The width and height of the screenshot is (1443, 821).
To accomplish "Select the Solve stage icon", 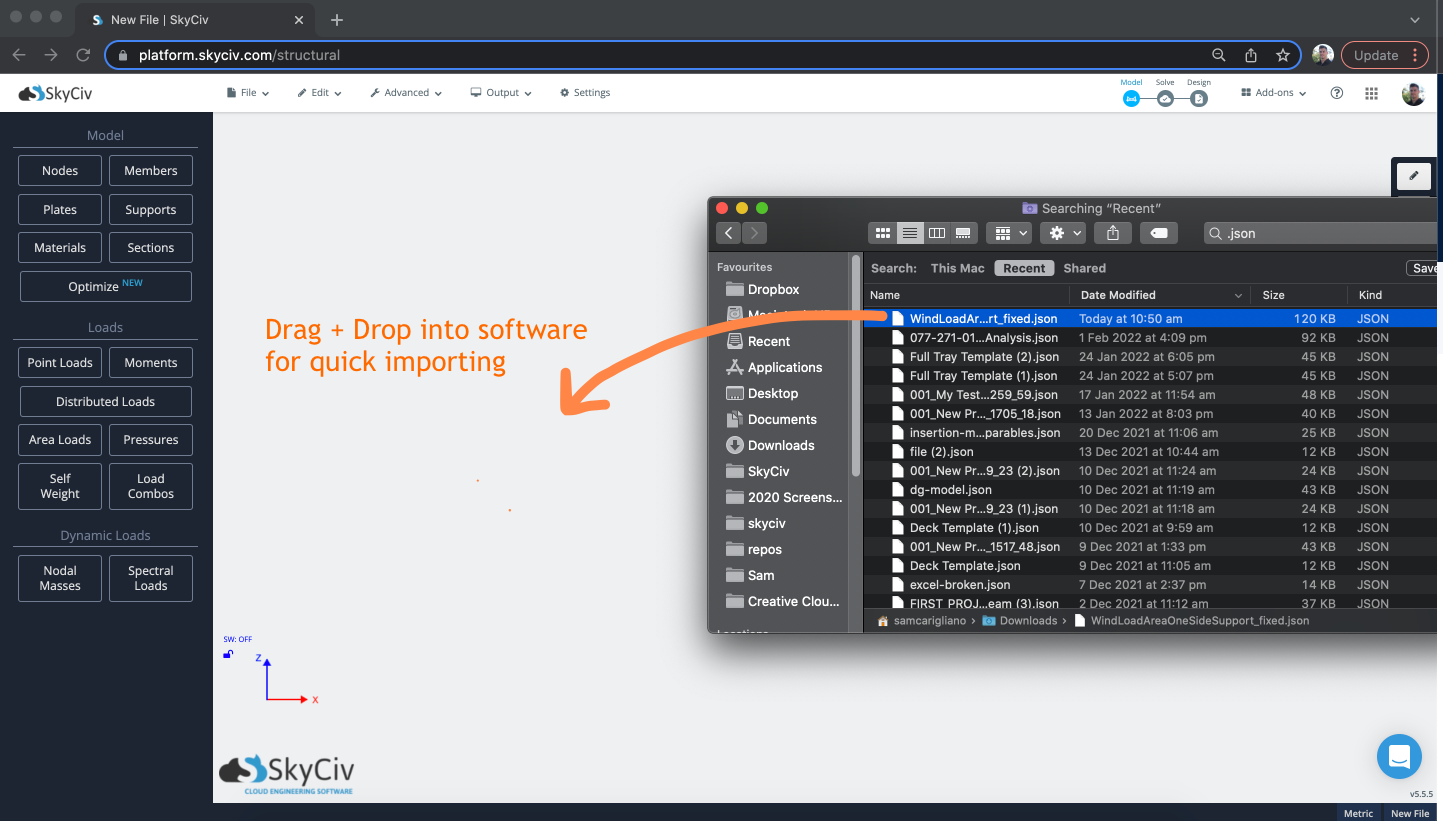I will click(1164, 99).
